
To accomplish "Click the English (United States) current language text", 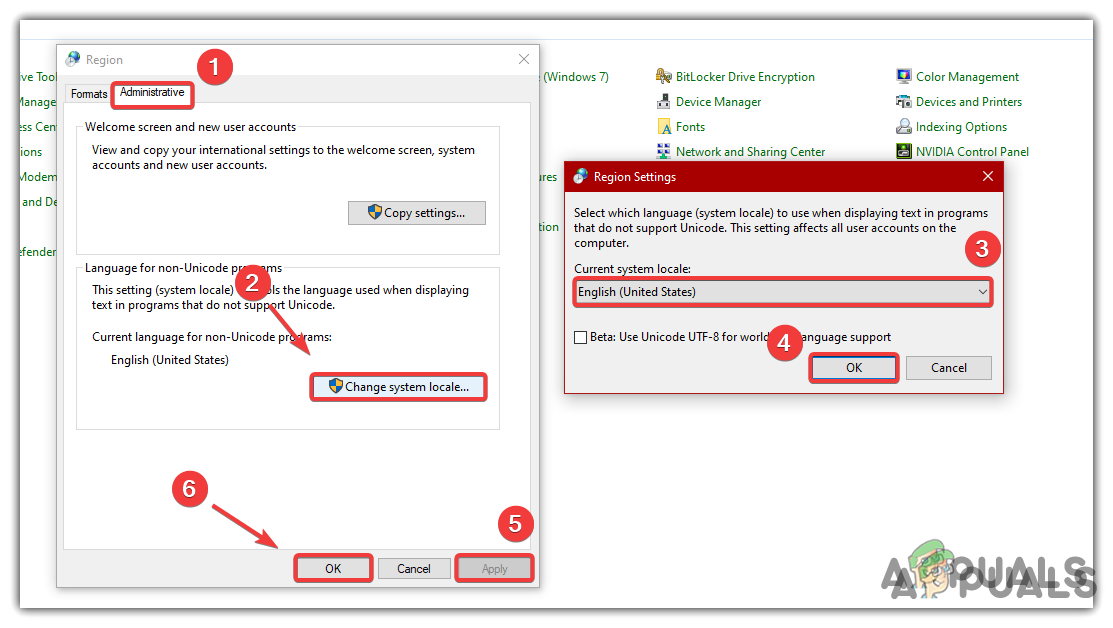I will point(170,360).
